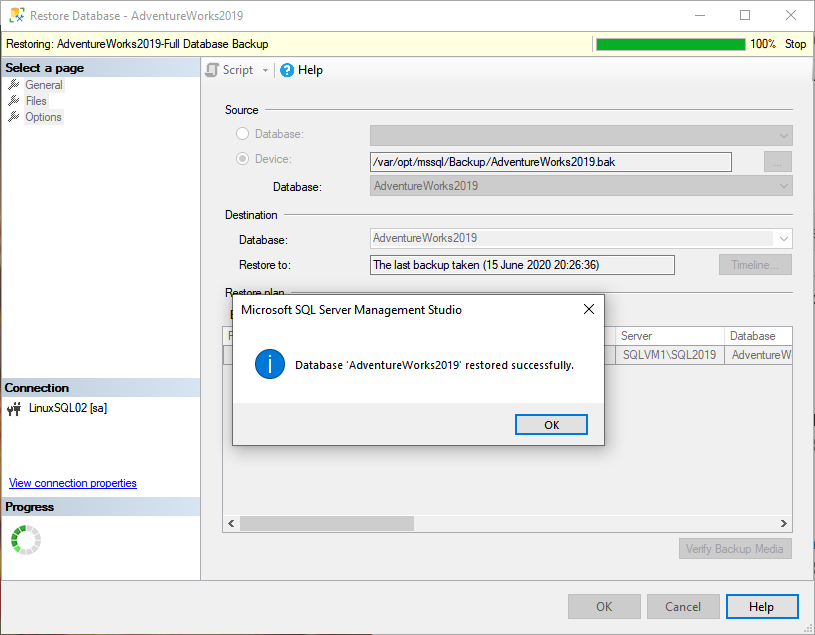Click the LinuxSQL02 [sa] connection text
The image size is (815, 635).
point(68,408)
